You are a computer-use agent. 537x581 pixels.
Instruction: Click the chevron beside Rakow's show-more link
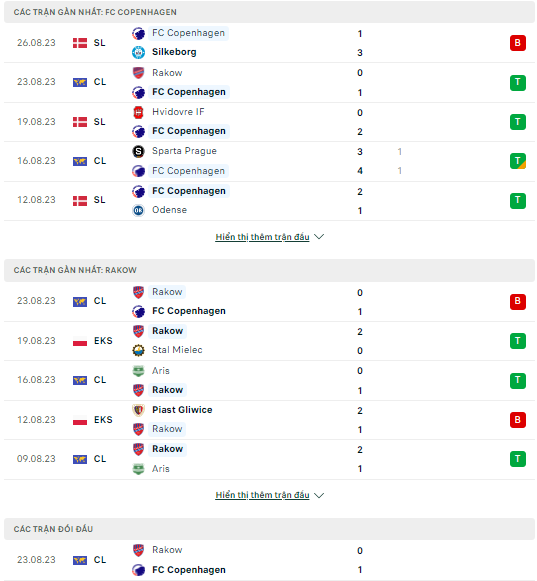pos(319,495)
